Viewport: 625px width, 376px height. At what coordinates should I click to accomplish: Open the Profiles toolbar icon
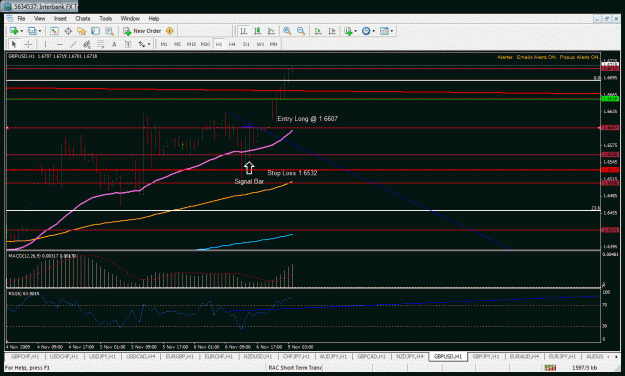coord(32,31)
